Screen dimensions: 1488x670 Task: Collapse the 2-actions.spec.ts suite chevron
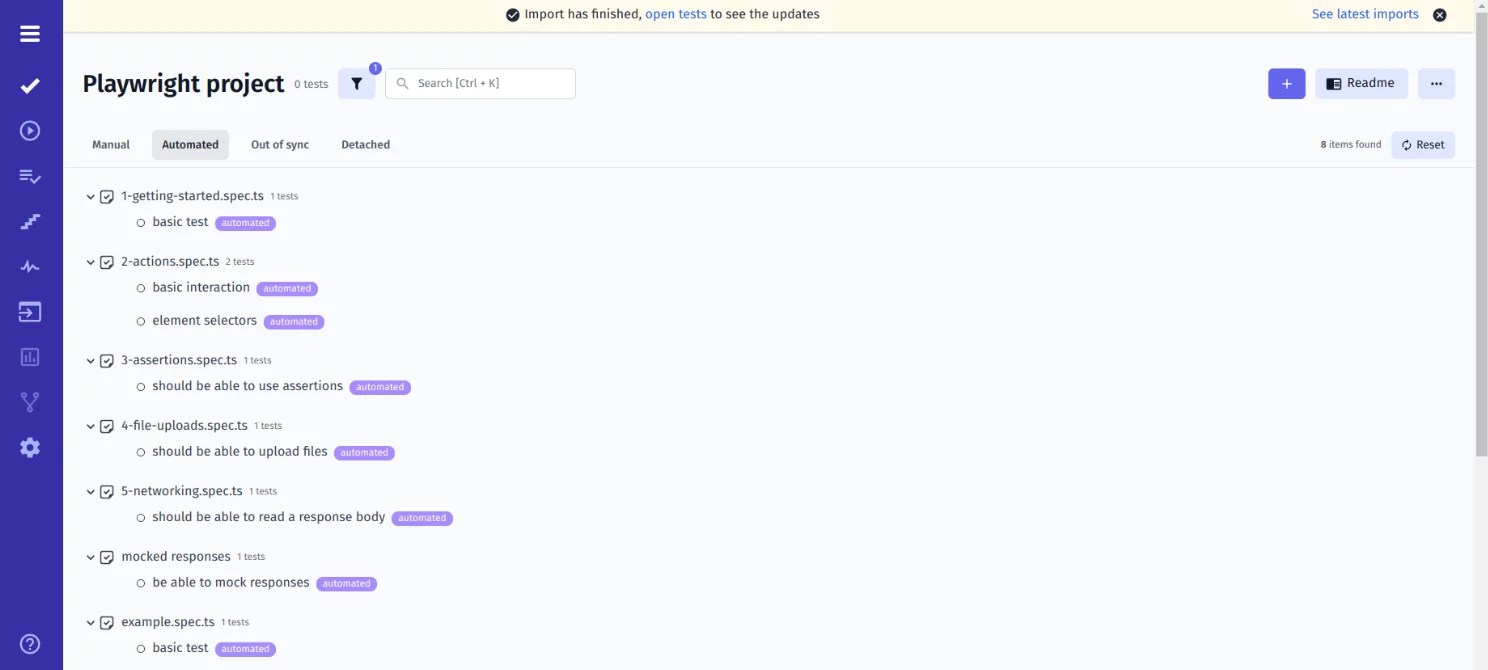click(x=90, y=261)
